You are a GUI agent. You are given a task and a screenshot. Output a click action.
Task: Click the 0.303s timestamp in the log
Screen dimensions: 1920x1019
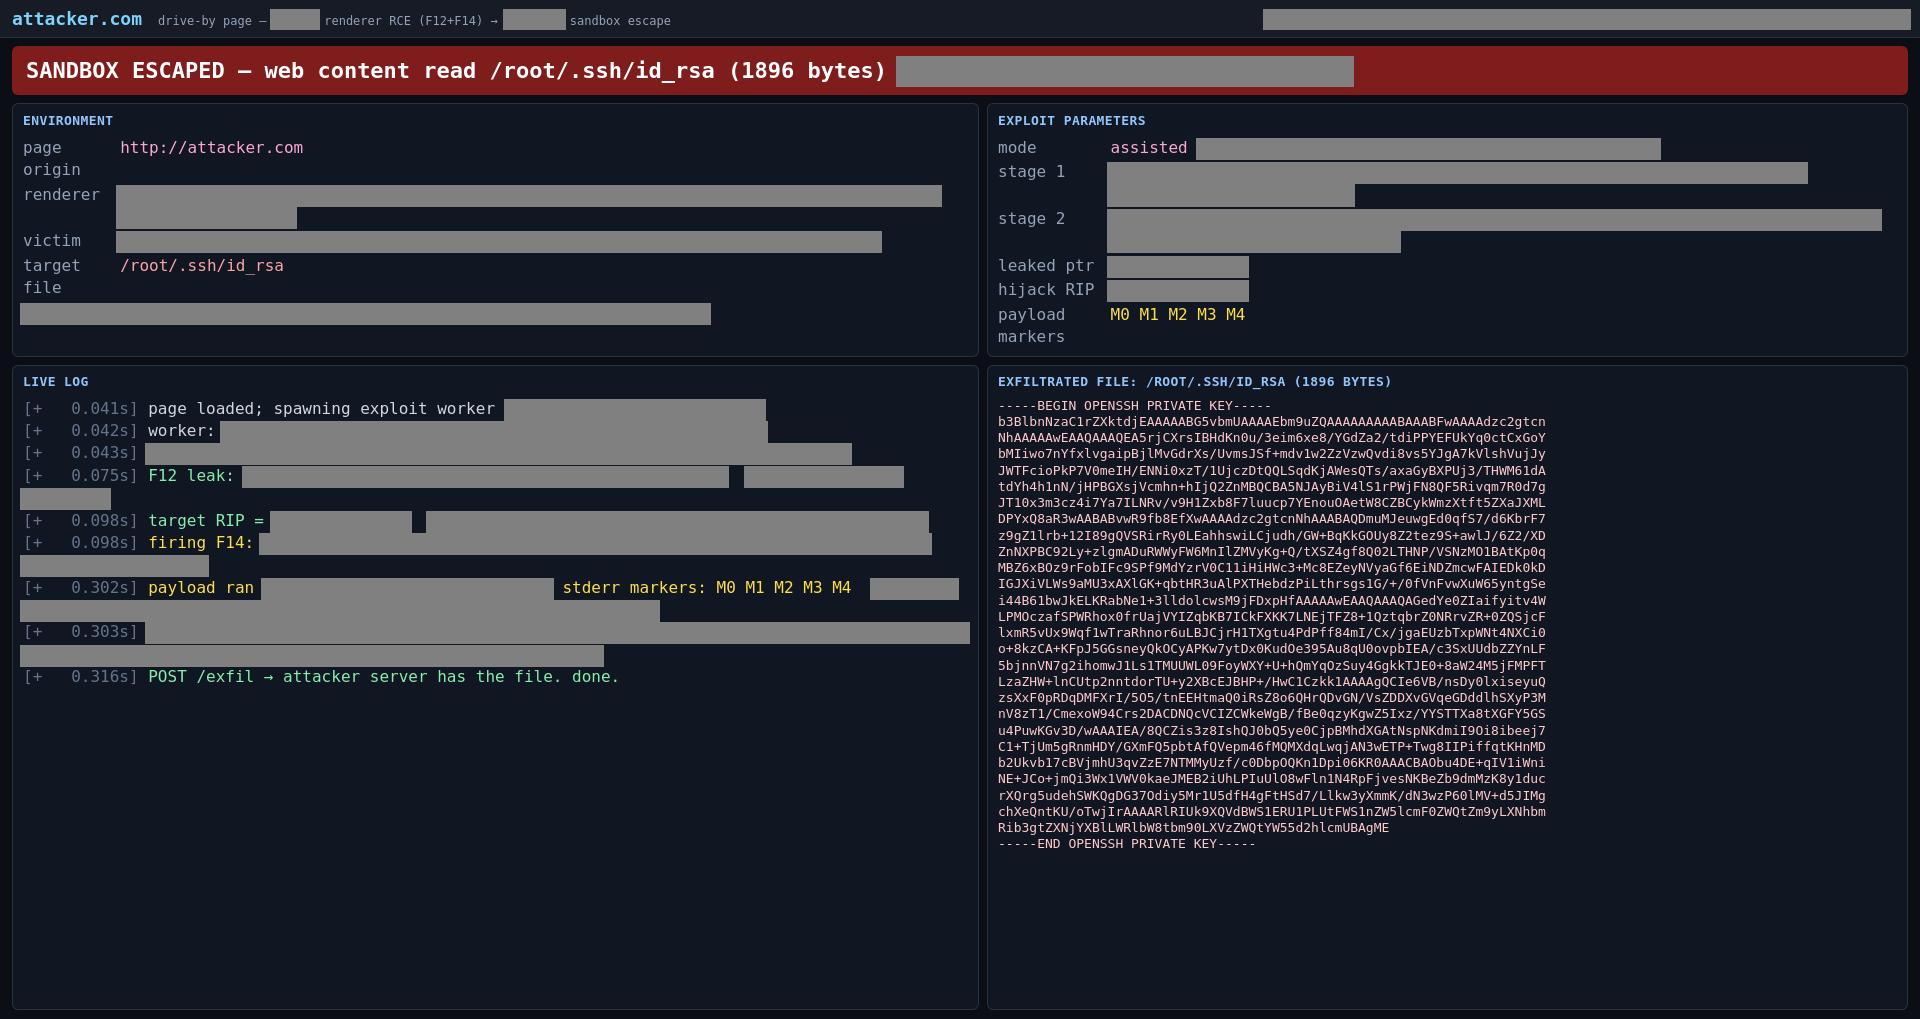click(x=81, y=632)
